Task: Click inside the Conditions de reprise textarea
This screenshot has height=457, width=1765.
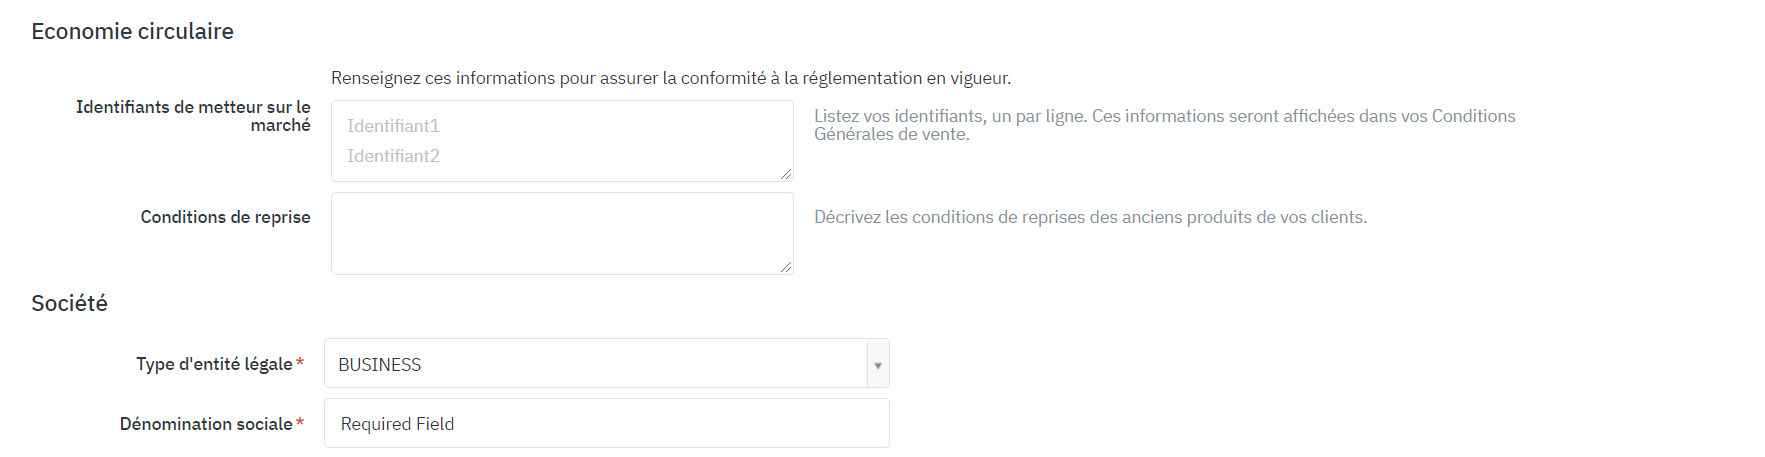Action: 562,233
